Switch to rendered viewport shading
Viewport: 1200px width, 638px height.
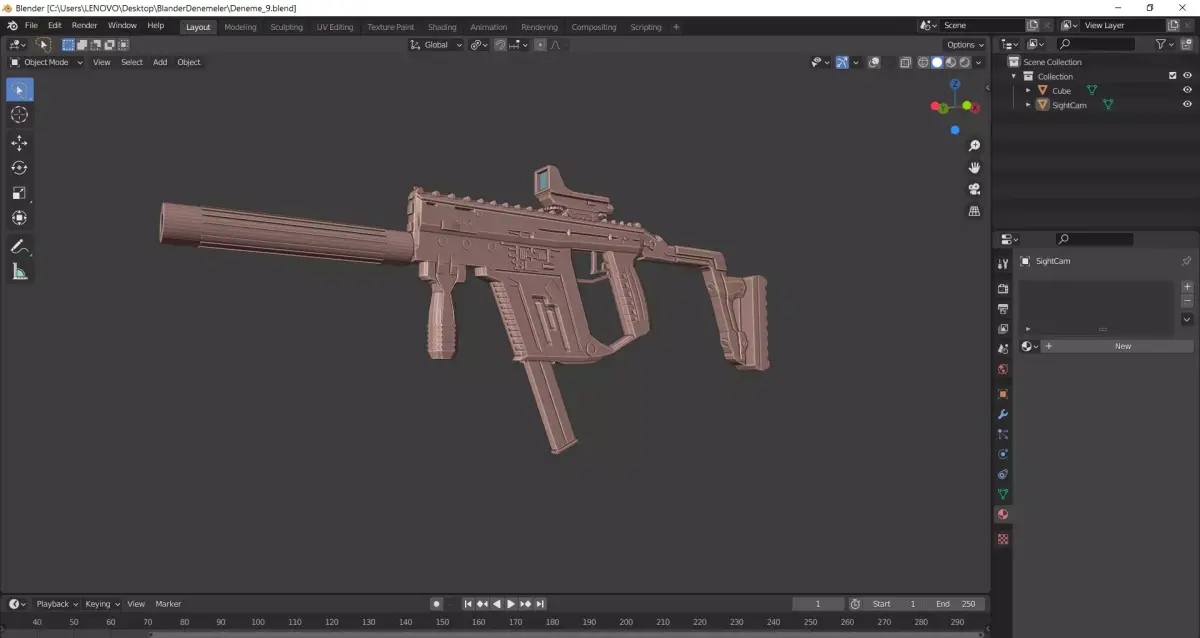click(964, 62)
